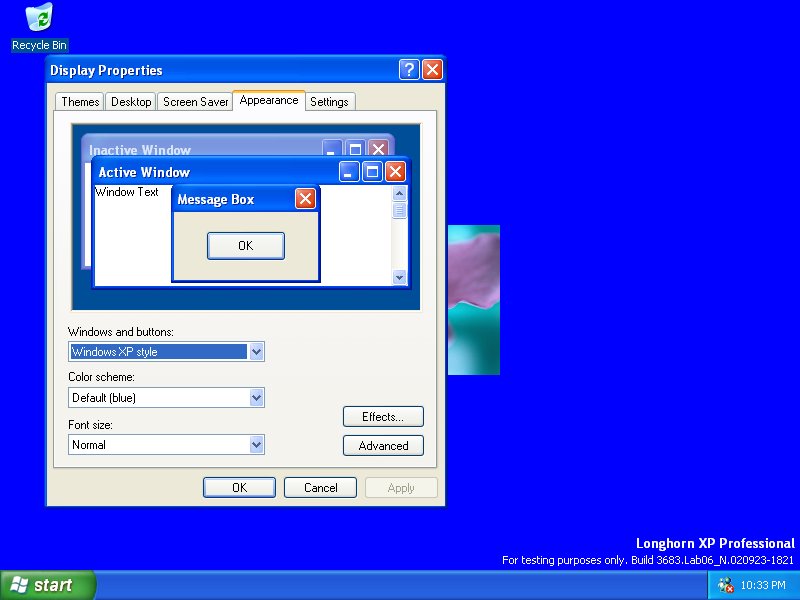Screen dimensions: 800x600
Task: Expand the Font size dropdown
Action: [x=256, y=445]
